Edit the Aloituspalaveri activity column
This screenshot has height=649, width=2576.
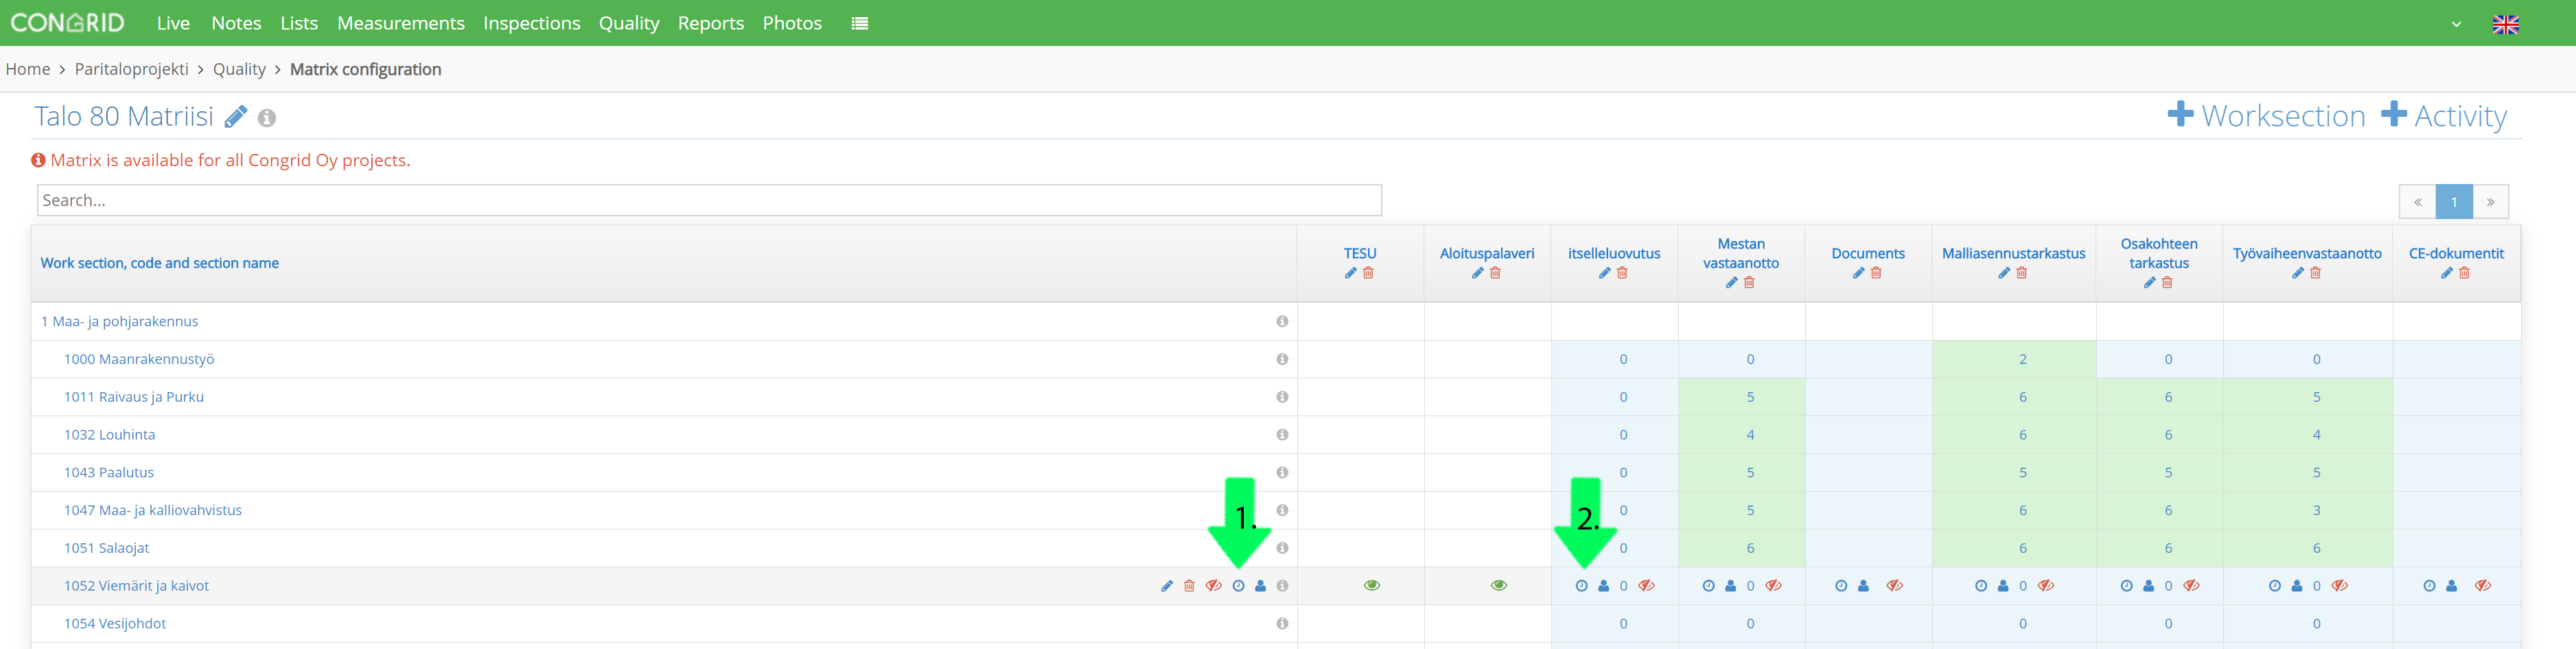point(1477,273)
